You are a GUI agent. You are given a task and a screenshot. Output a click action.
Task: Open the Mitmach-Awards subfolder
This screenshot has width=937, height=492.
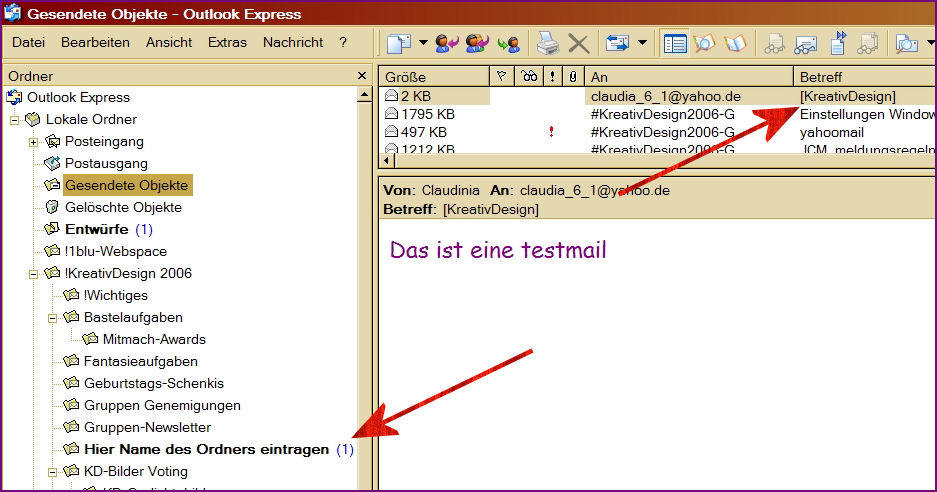point(154,340)
